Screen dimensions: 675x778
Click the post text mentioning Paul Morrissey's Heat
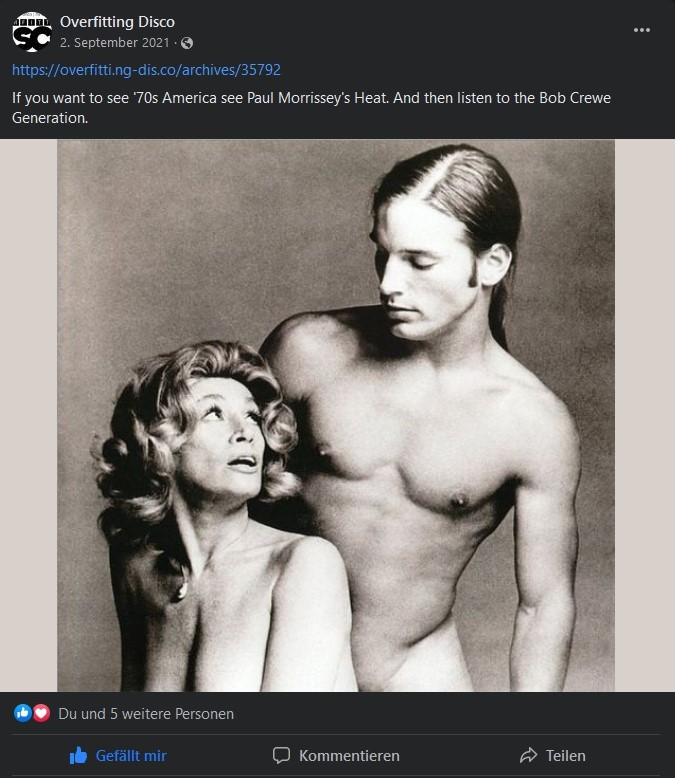(300, 98)
